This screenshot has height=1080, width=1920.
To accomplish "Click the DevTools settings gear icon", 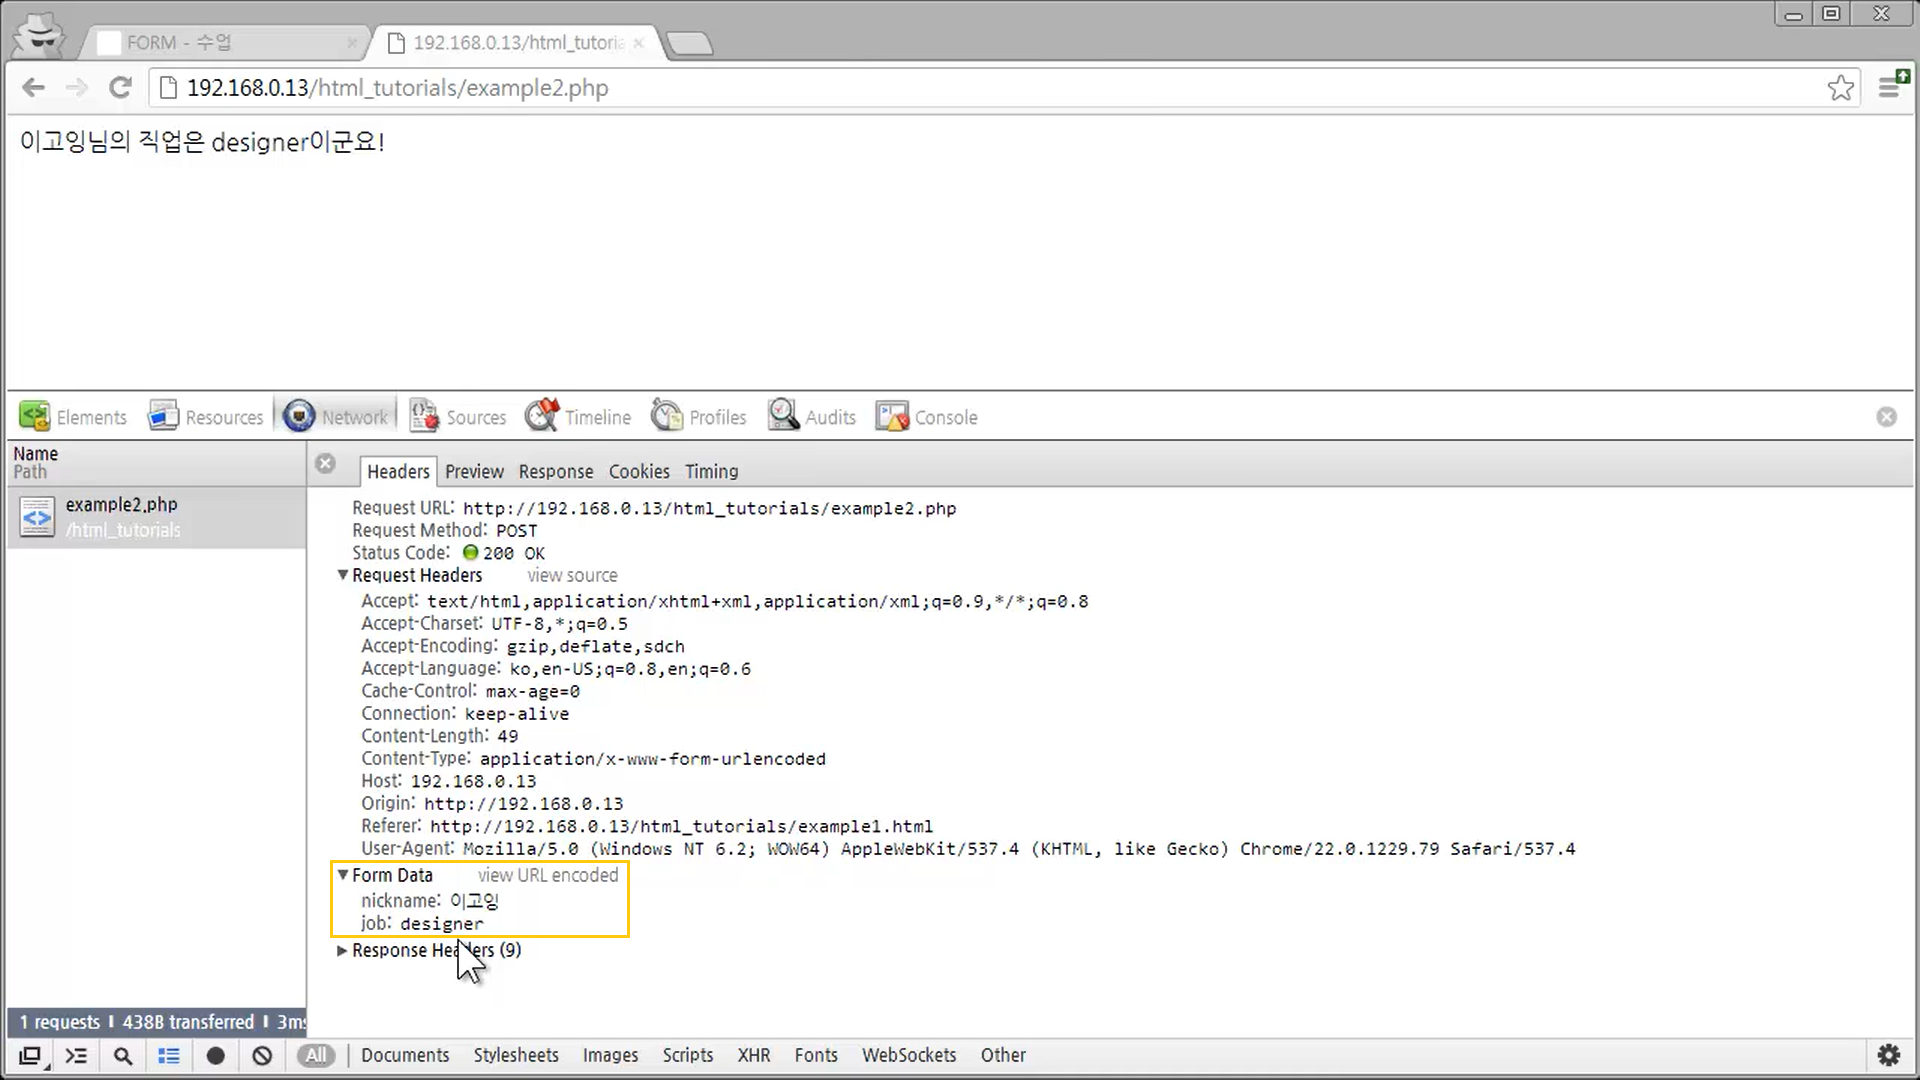I will click(1888, 1055).
